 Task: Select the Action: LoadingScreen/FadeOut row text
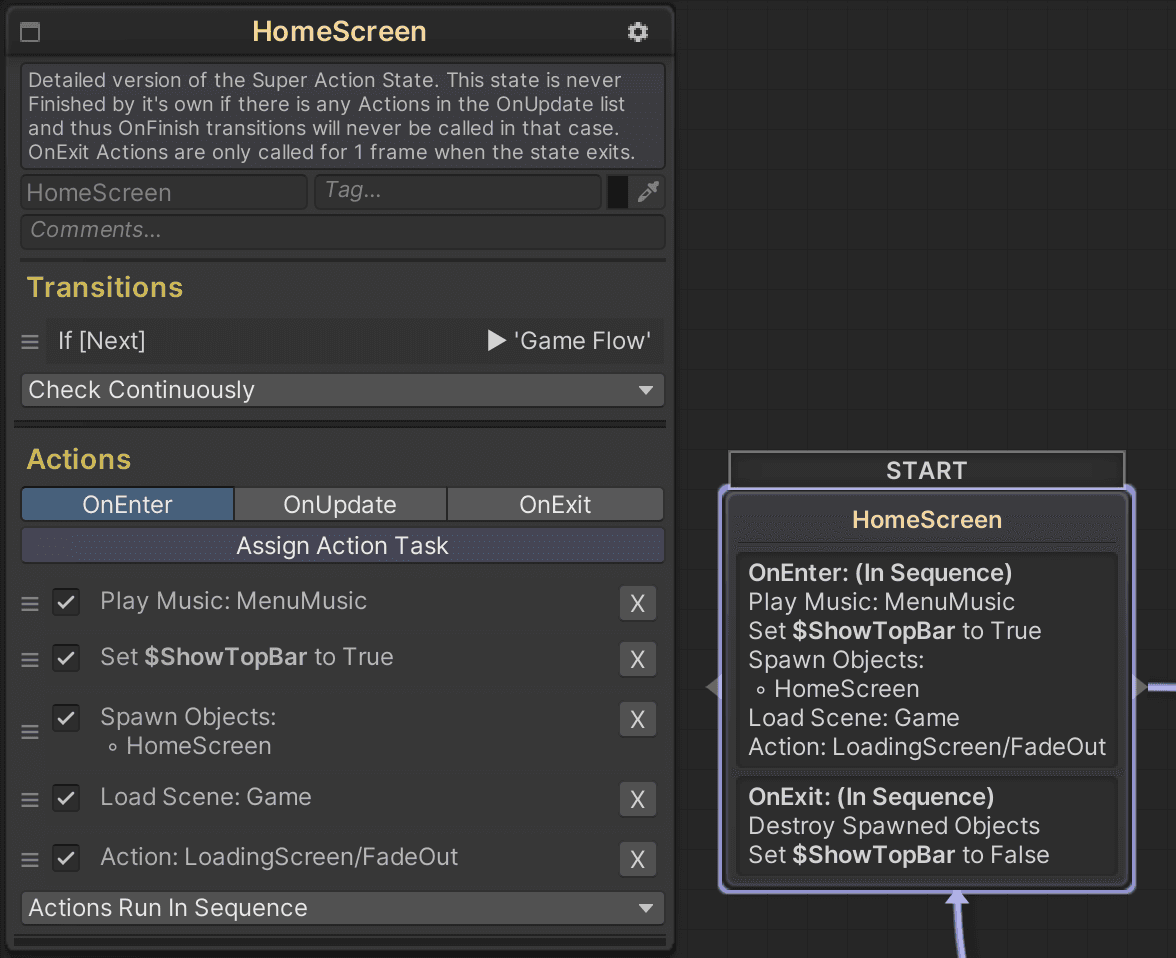point(279,857)
